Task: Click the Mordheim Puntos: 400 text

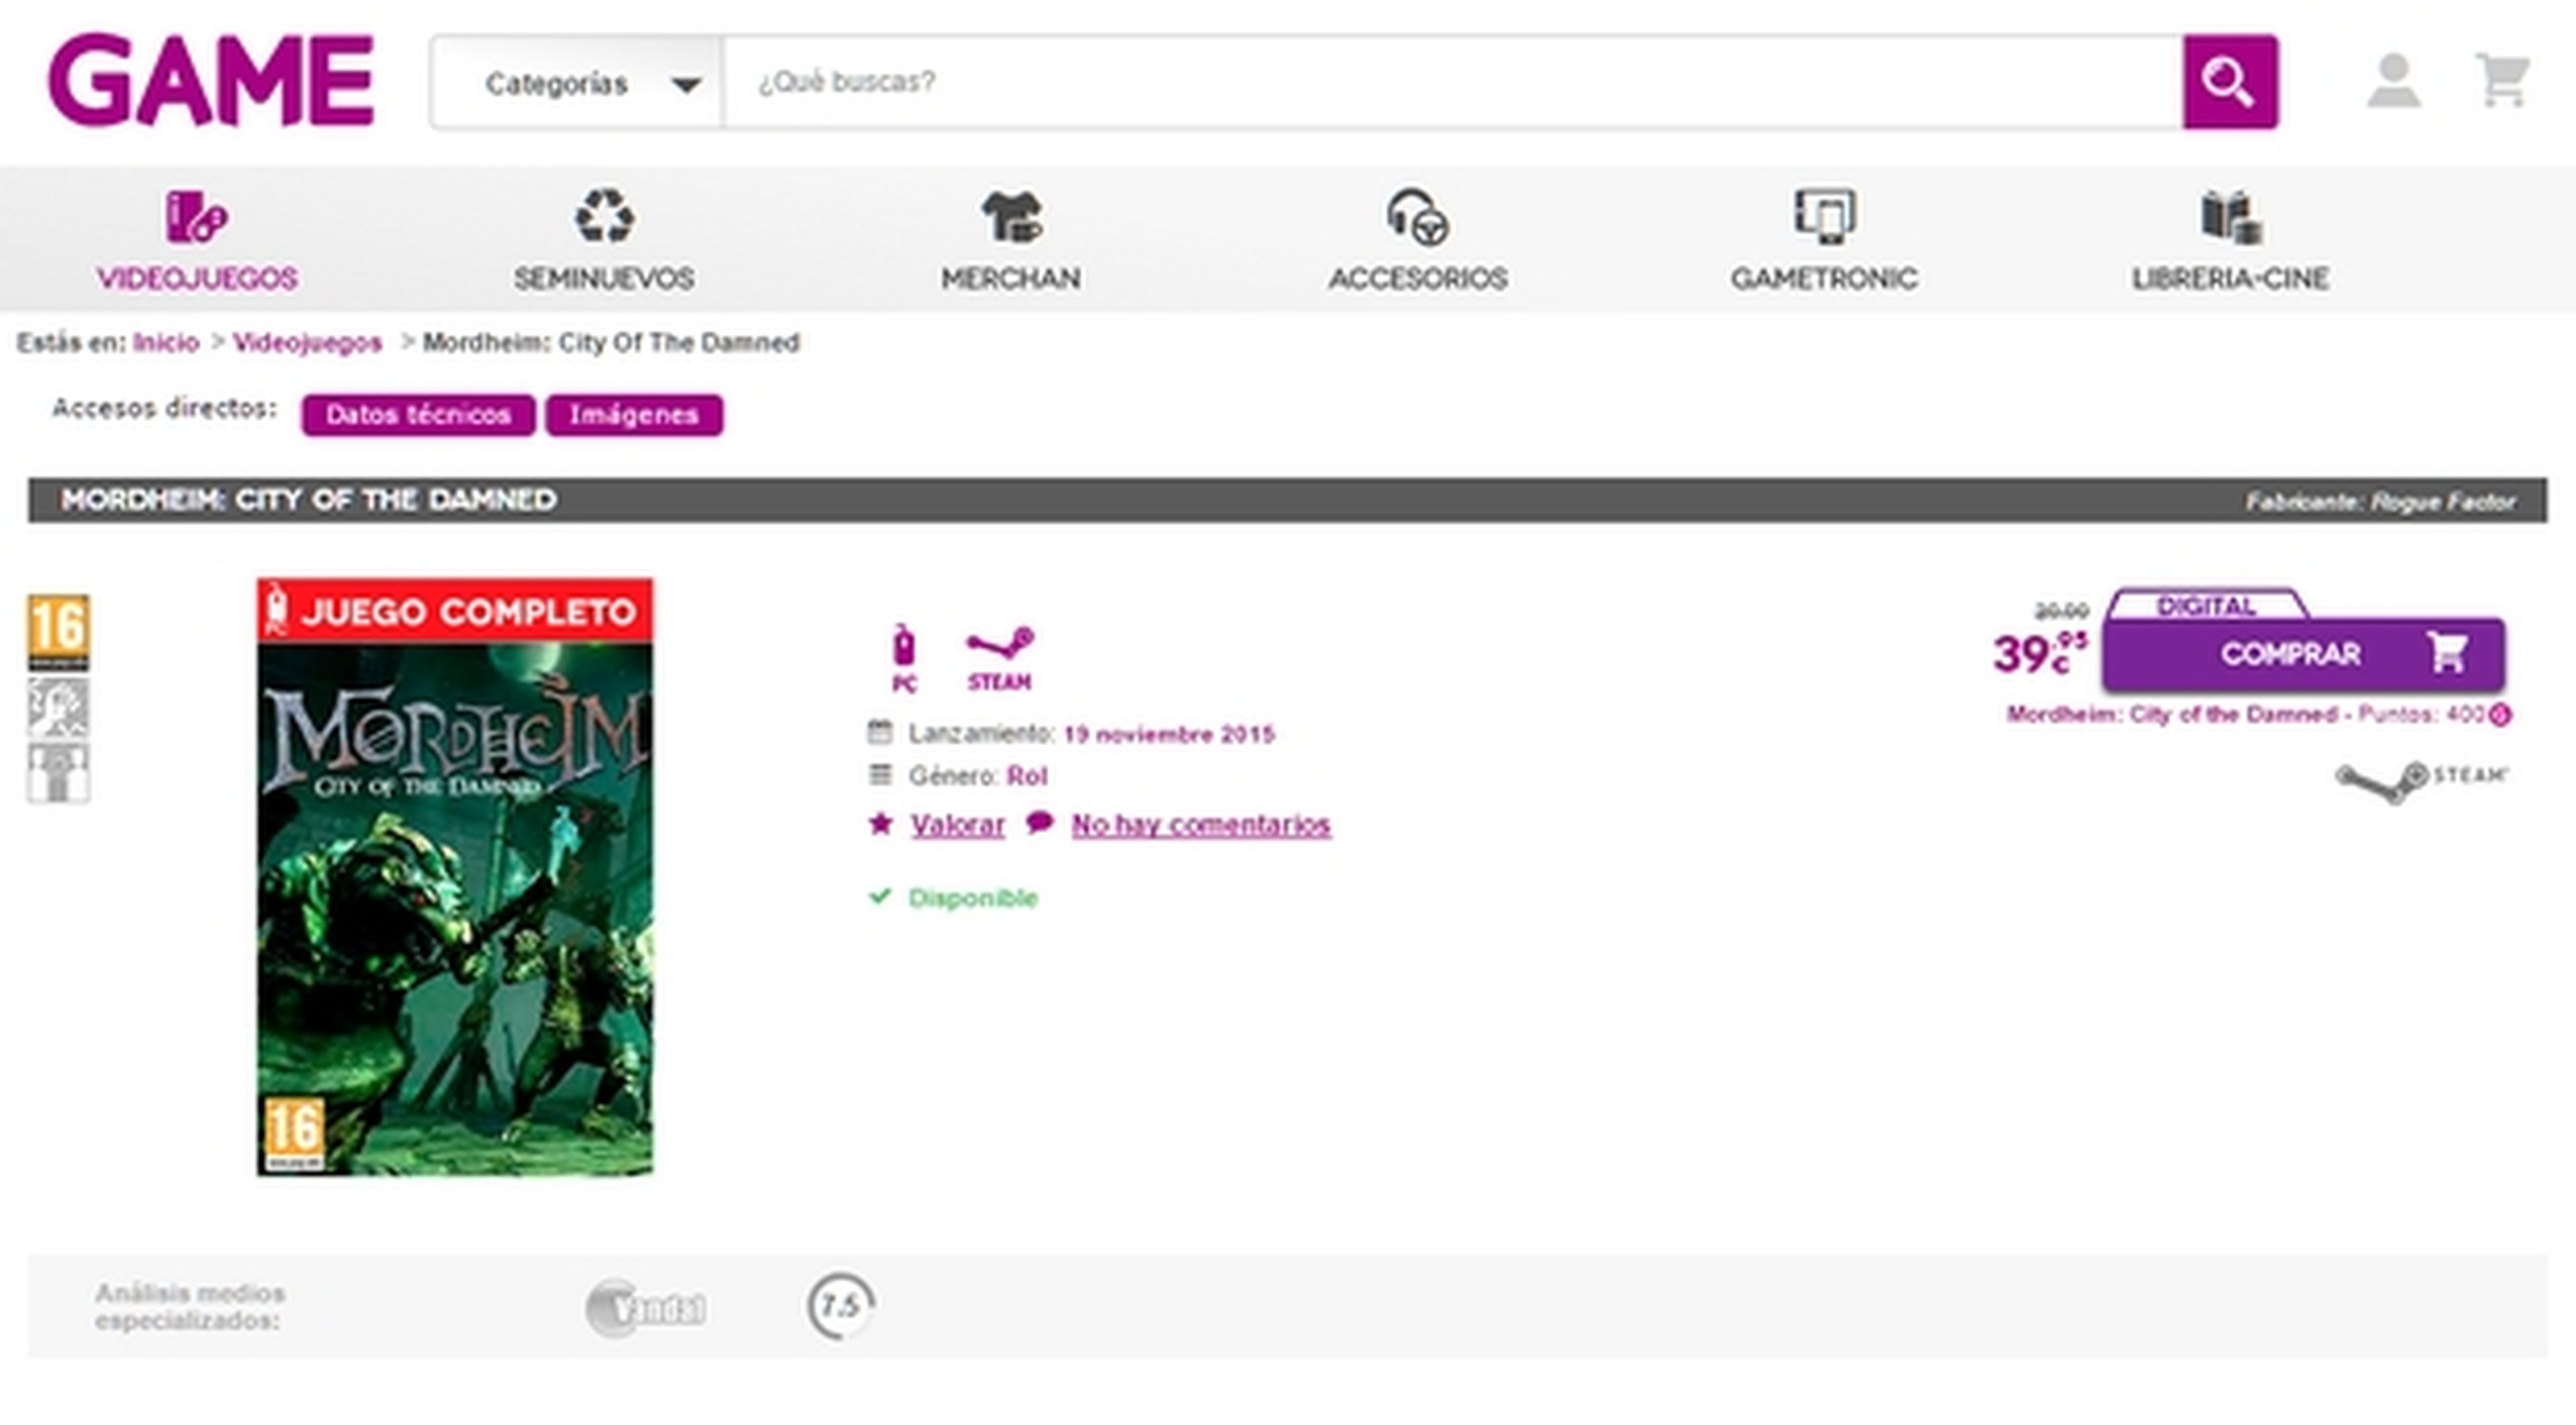Action: tap(2246, 715)
